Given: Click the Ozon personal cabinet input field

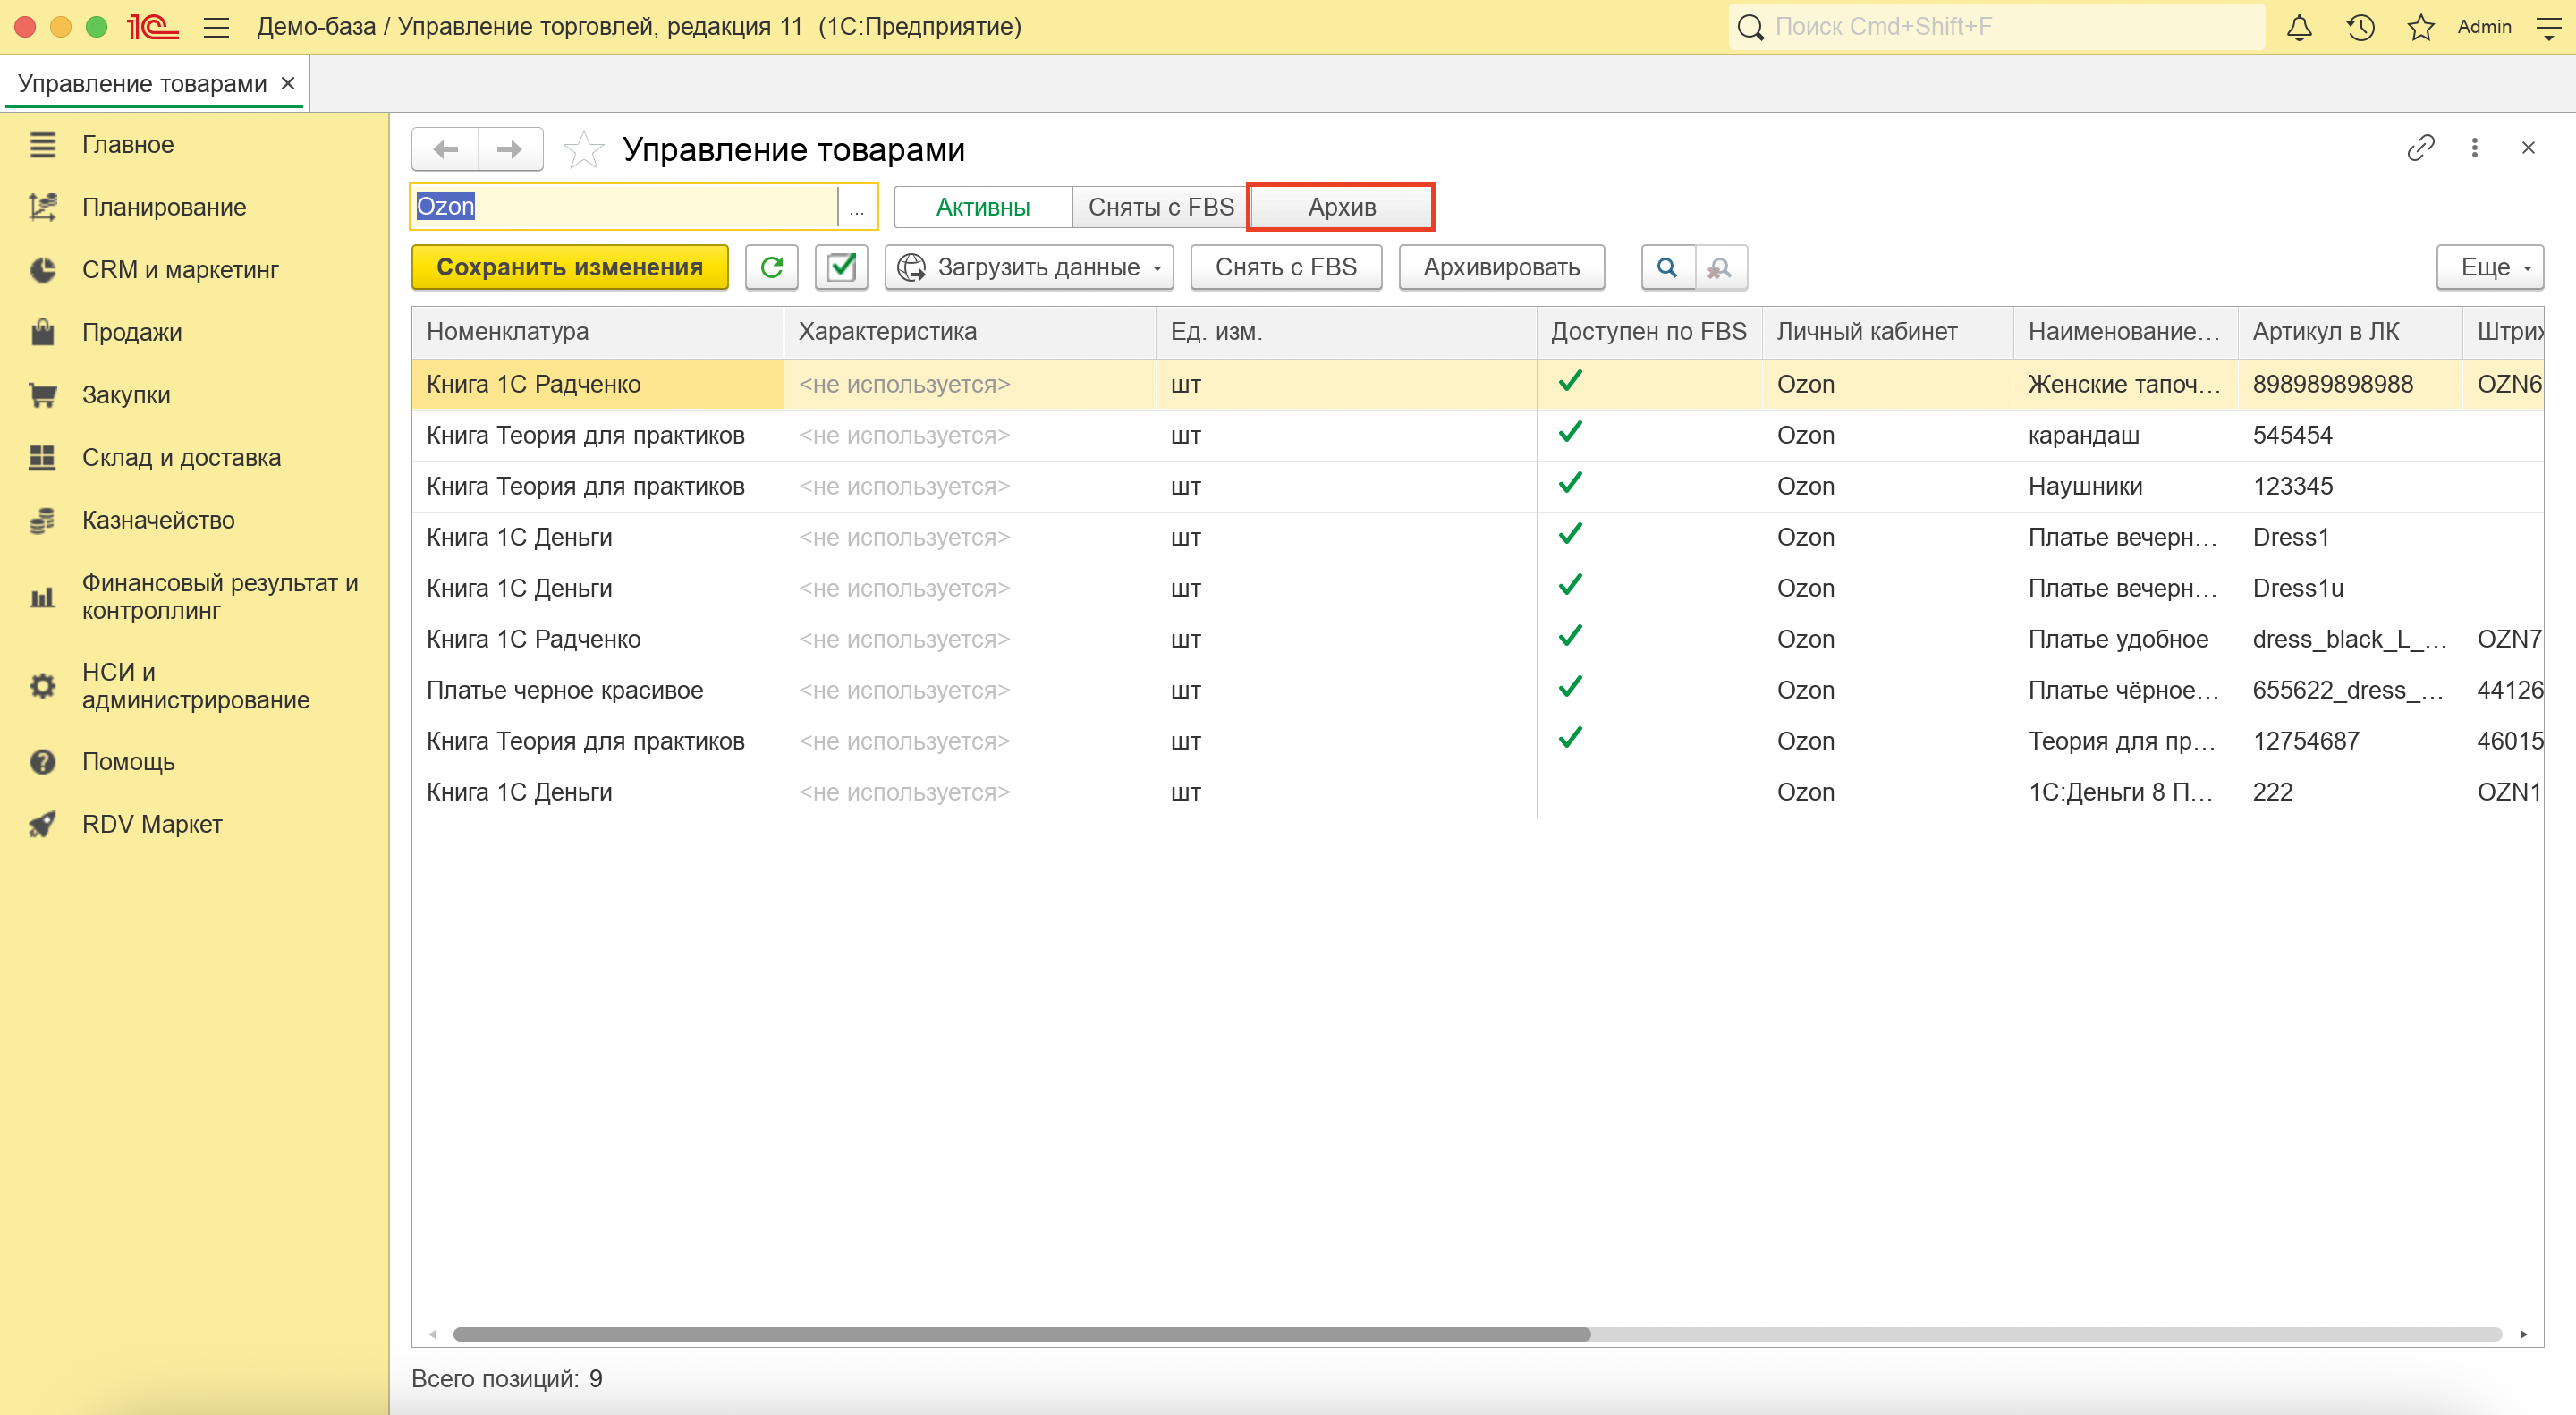Looking at the screenshot, I should [625, 207].
